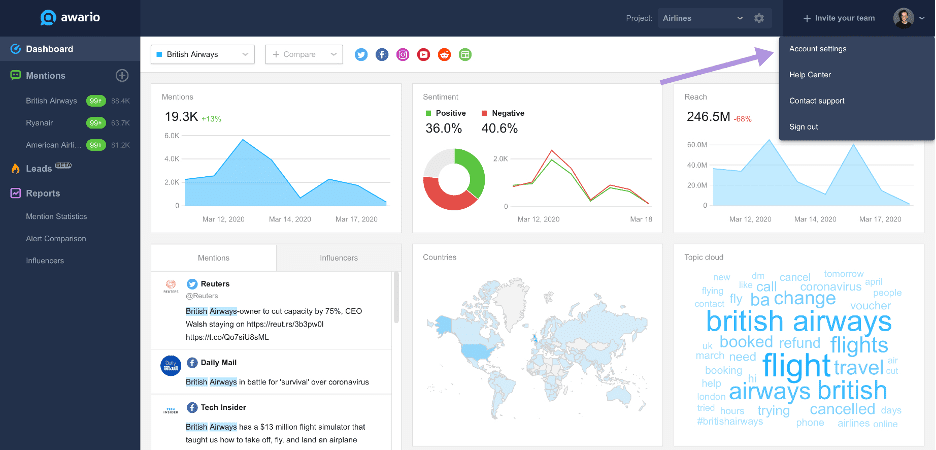Viewport: 936px width, 450px height.
Task: Select '#britishairways' in topic cloud
Action: [730, 421]
